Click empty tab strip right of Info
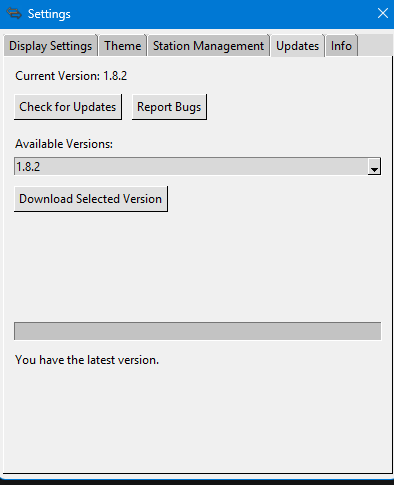 pos(375,46)
